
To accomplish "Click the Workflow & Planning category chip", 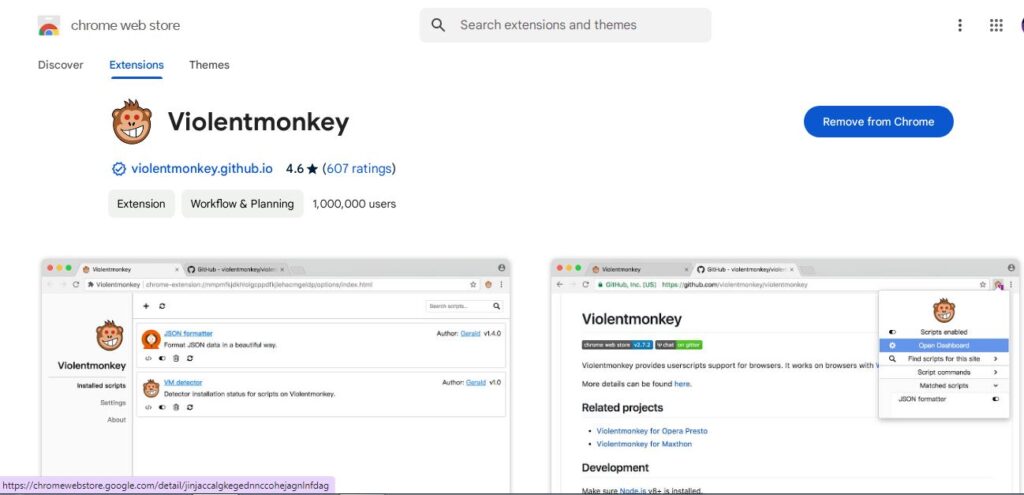I will (242, 204).
